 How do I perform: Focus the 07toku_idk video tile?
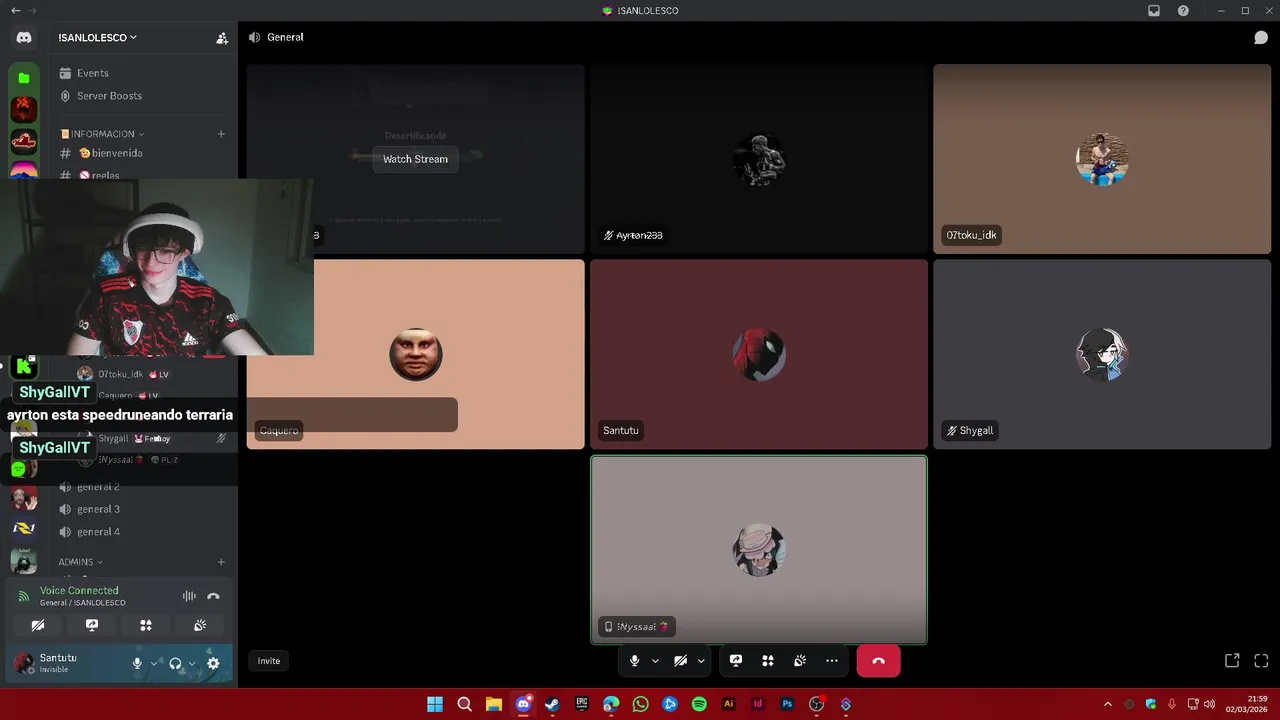click(x=1102, y=159)
